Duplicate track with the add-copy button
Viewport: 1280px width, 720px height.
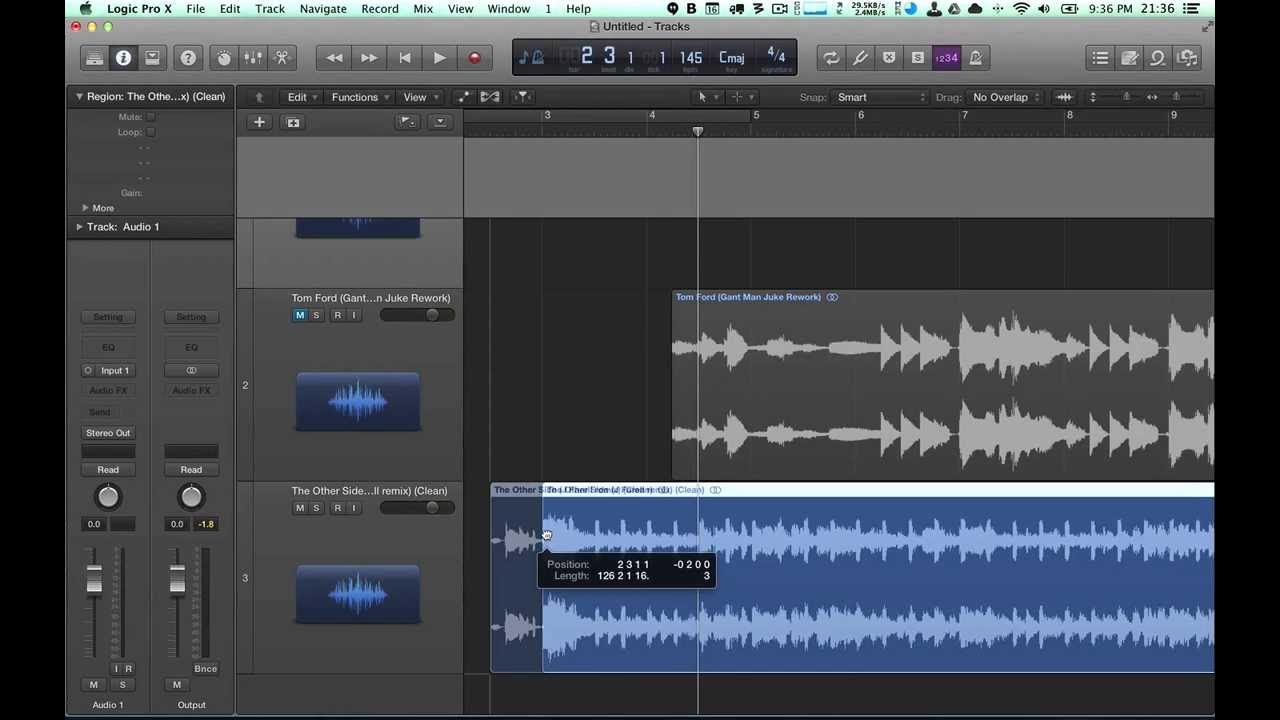(x=293, y=122)
